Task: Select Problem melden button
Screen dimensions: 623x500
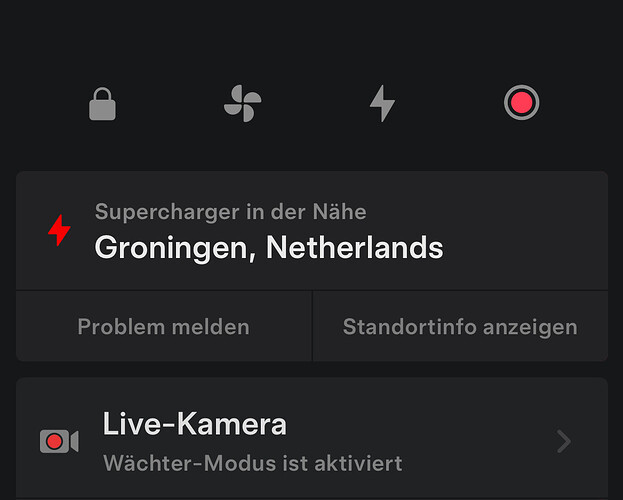Action: [x=164, y=326]
